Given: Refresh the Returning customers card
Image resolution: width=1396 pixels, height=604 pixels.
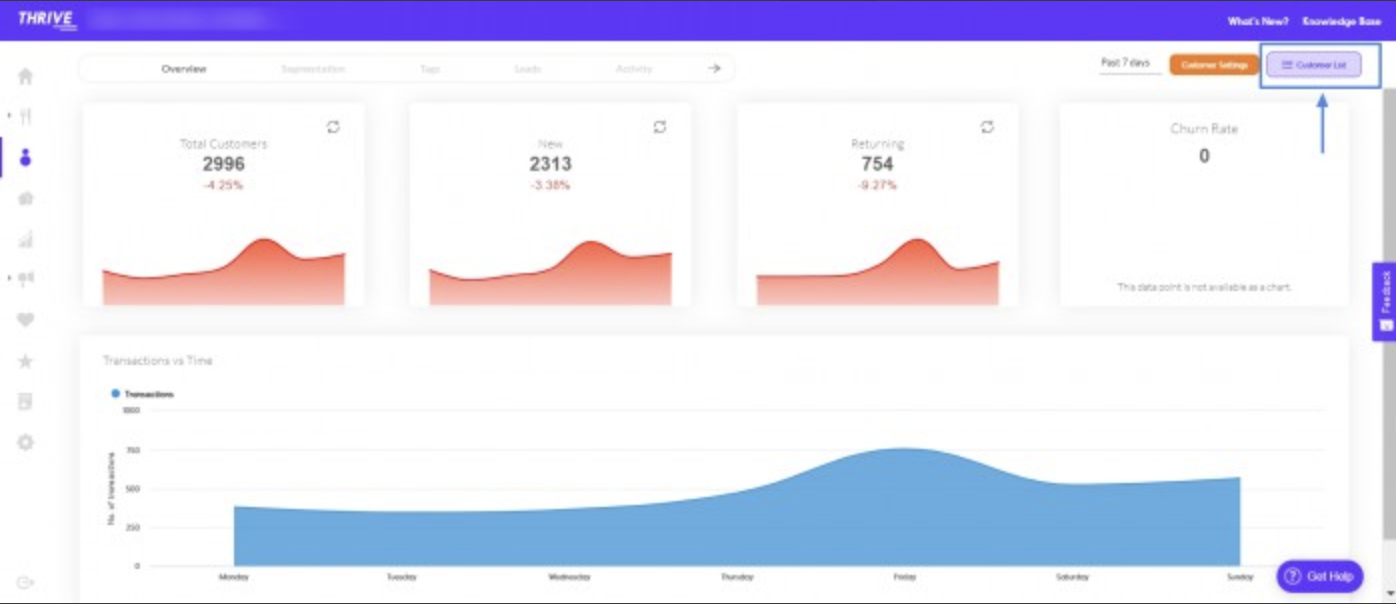Looking at the screenshot, I should (x=987, y=127).
